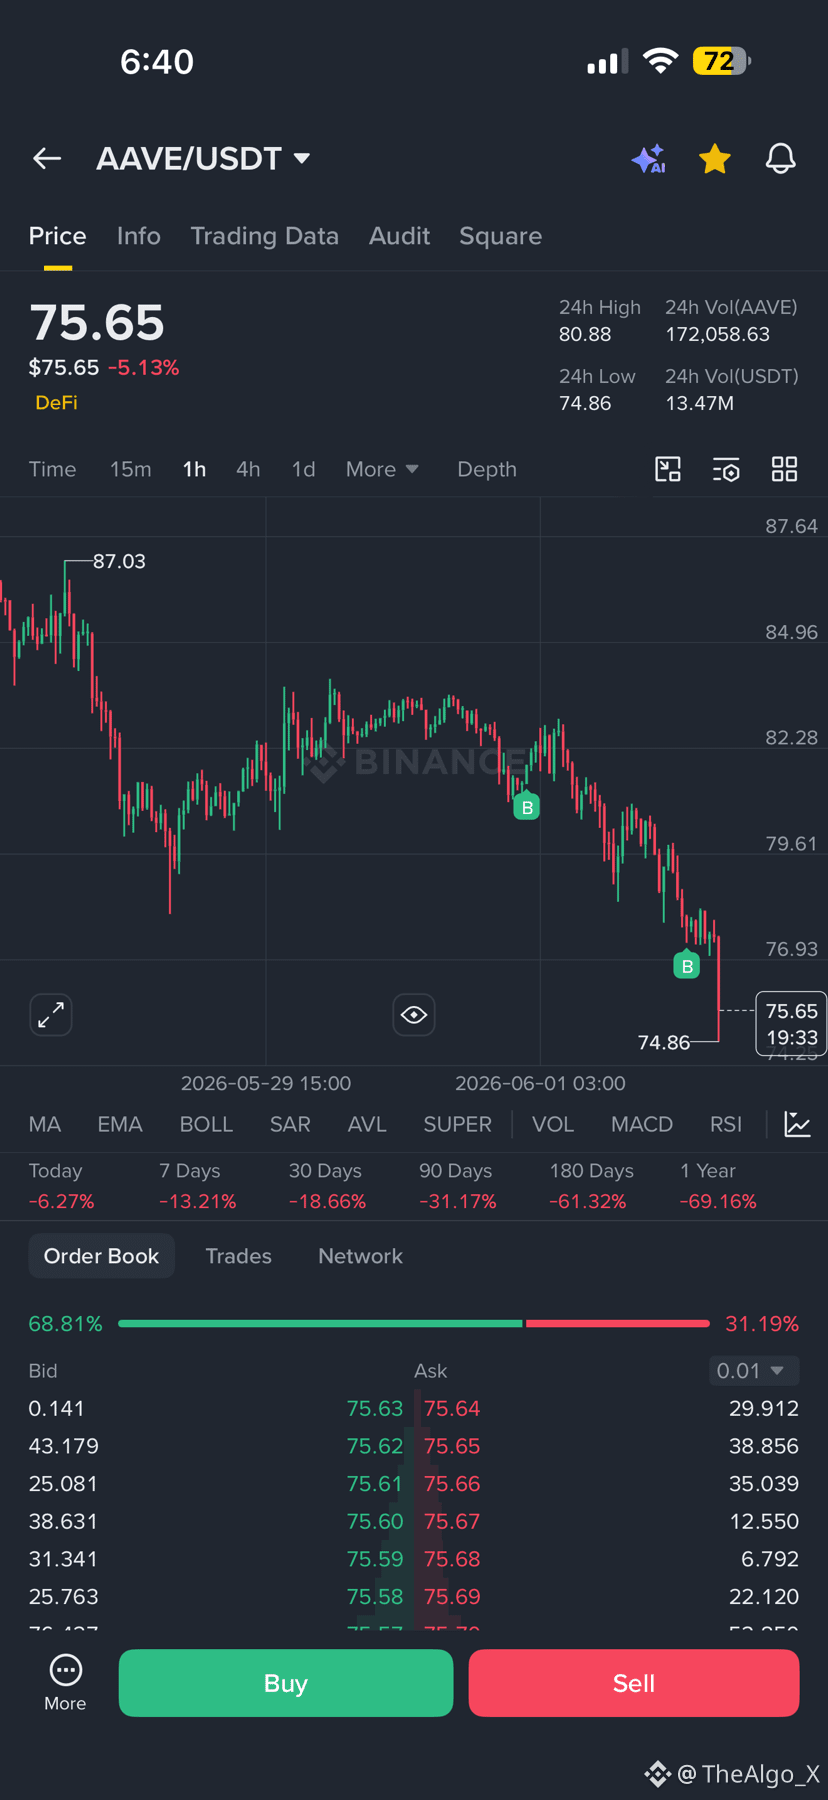Select the Order Book tab

[101, 1256]
